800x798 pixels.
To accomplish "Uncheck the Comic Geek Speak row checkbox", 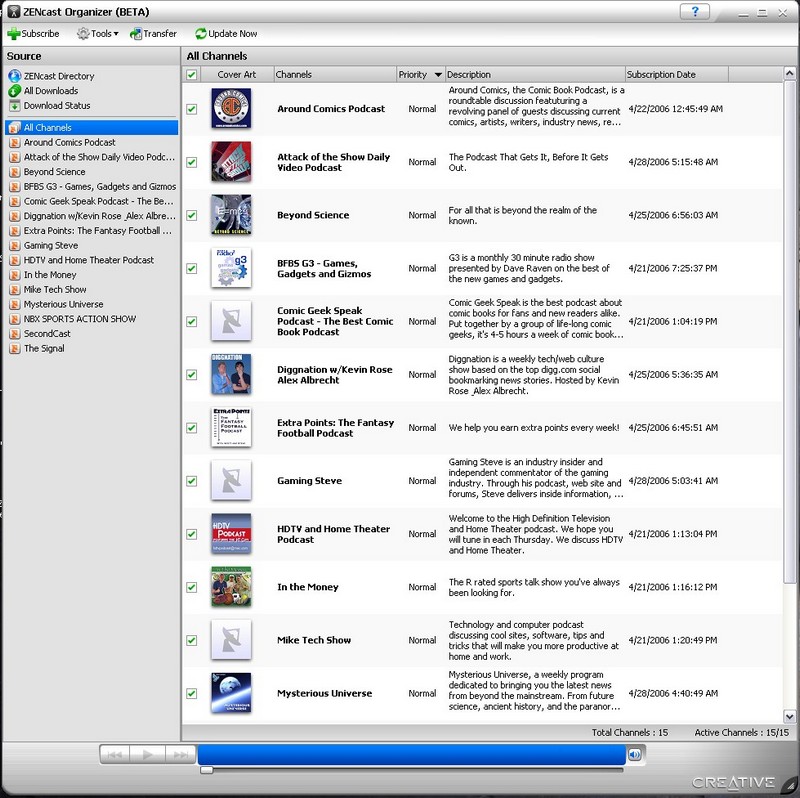I will tap(191, 321).
